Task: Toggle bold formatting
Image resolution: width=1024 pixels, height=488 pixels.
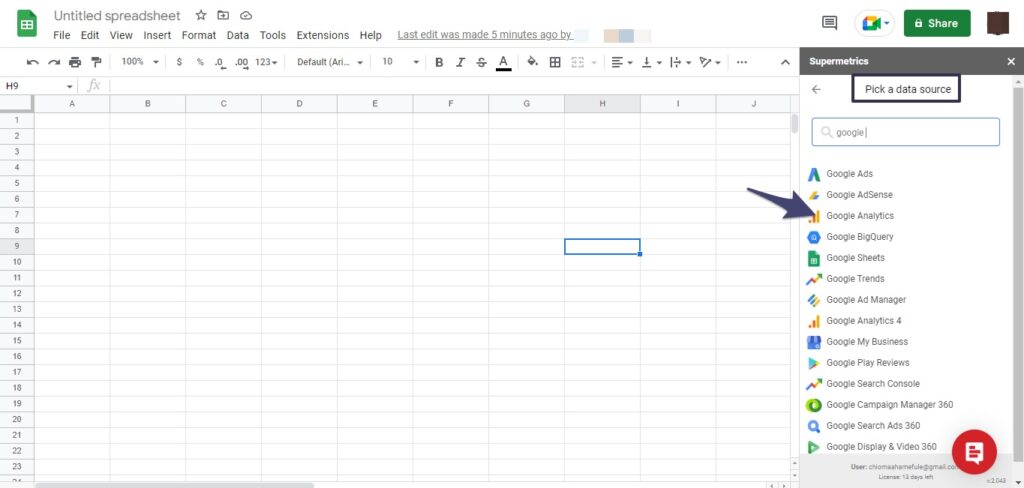Action: [439, 62]
